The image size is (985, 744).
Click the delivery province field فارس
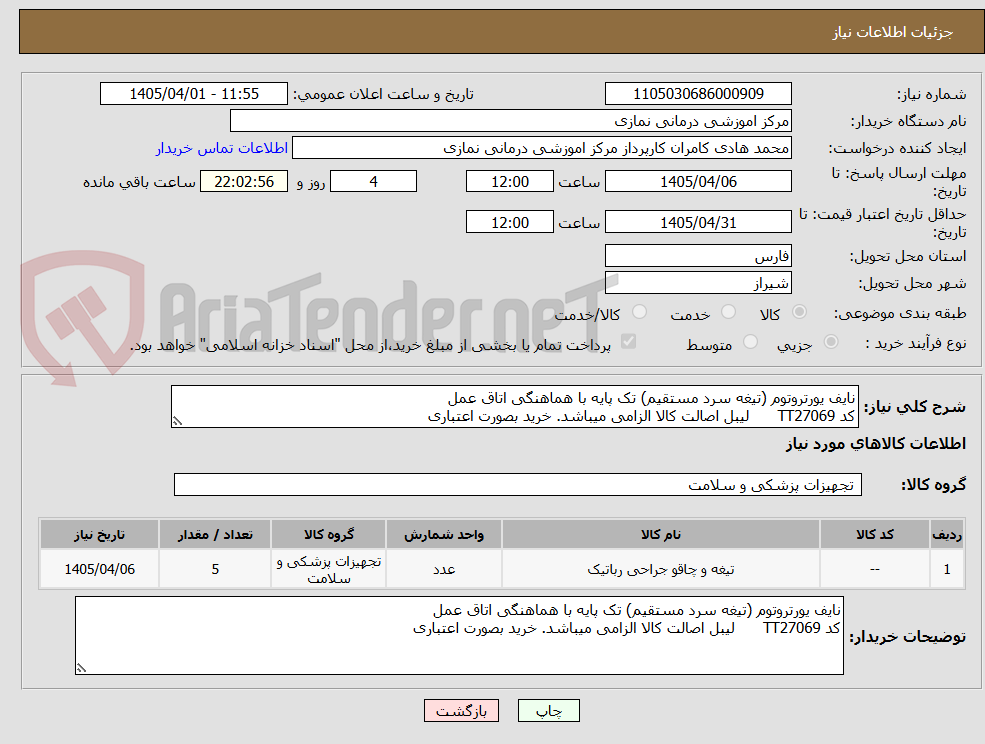pyautogui.click(x=698, y=256)
